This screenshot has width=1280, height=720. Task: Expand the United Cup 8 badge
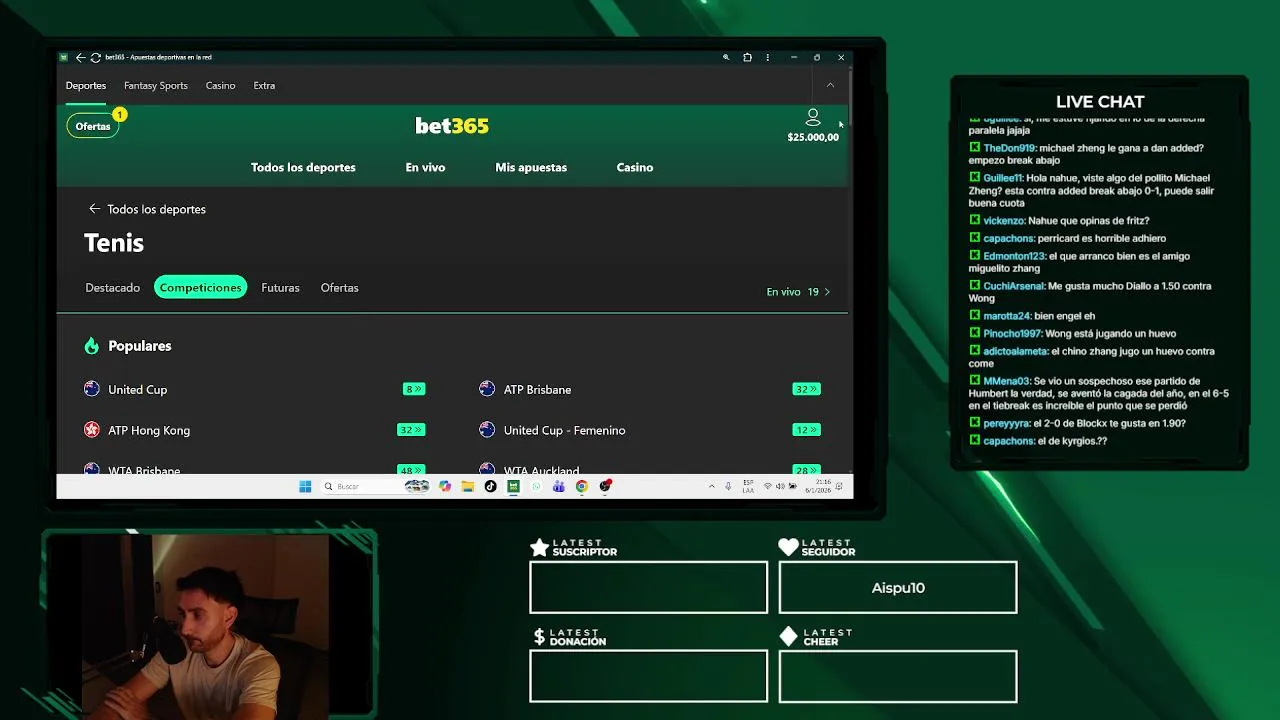[x=414, y=389]
